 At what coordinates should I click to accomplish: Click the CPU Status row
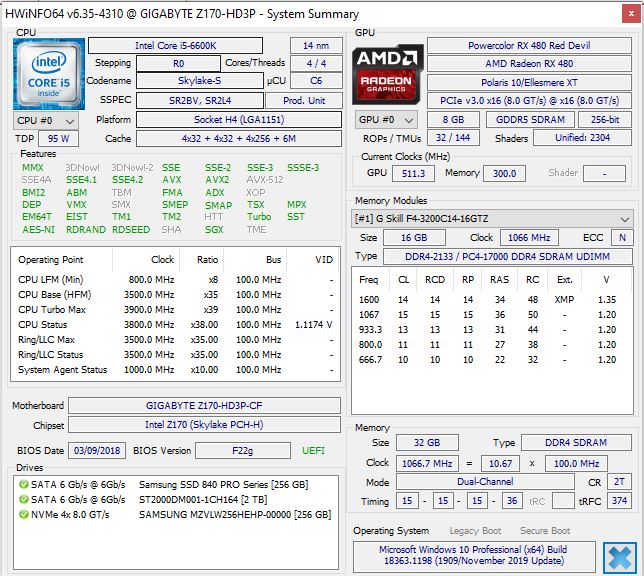(x=175, y=325)
